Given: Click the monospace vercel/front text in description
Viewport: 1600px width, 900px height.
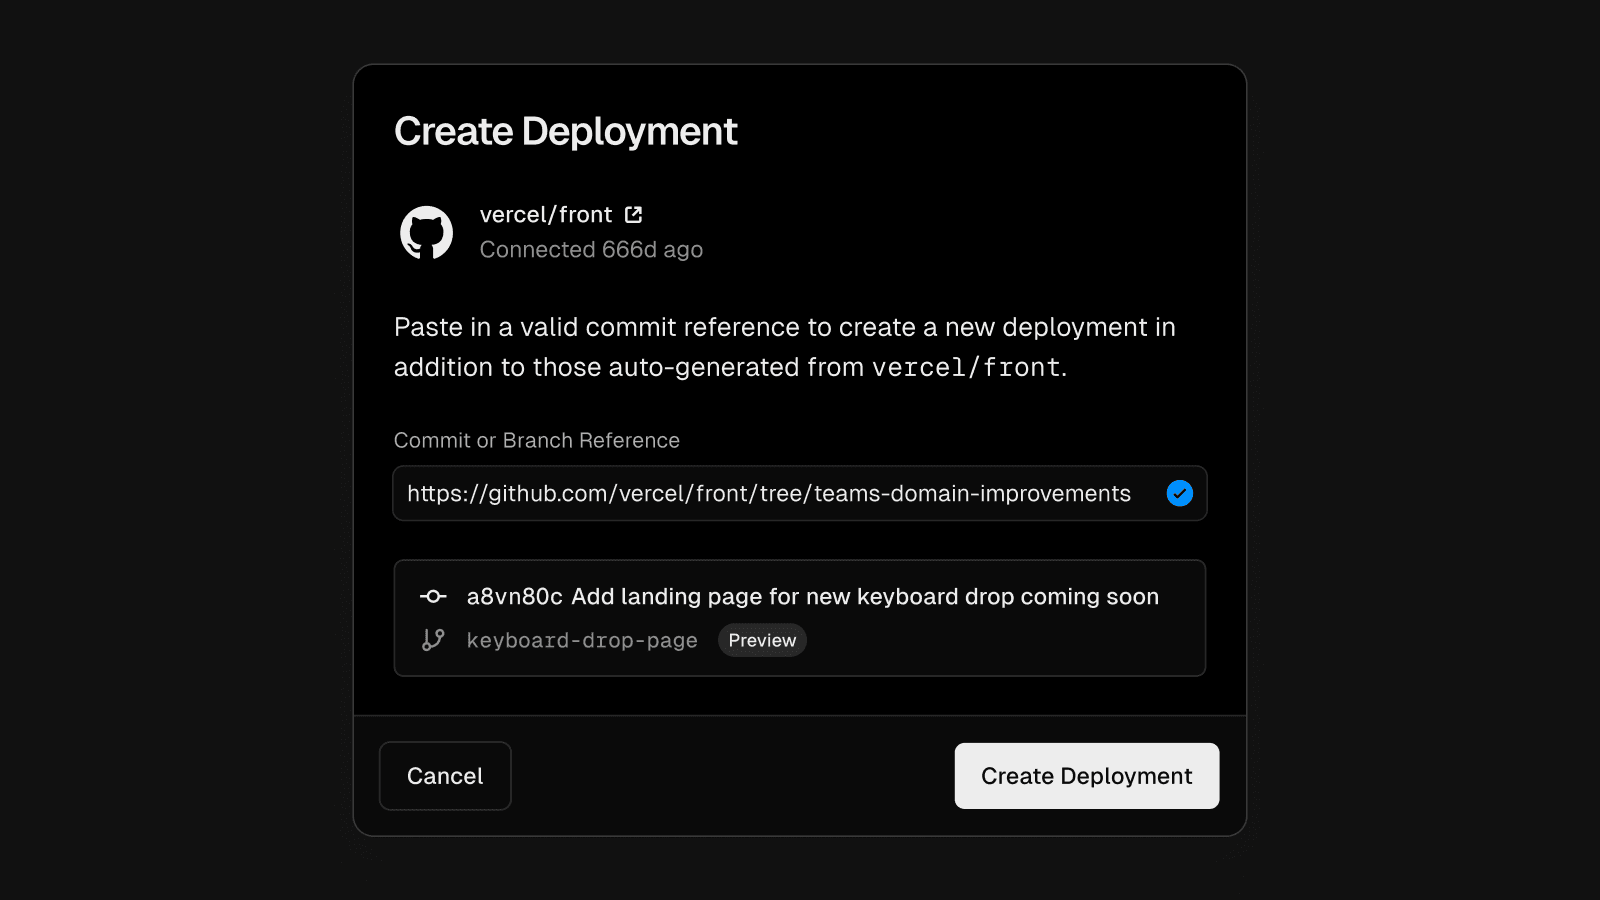Looking at the screenshot, I should [966, 368].
